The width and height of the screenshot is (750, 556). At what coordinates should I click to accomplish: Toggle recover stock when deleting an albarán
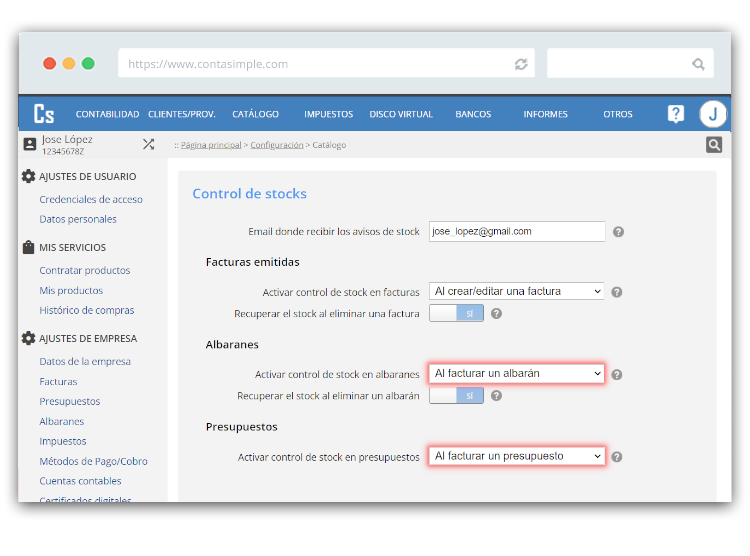tap(456, 395)
